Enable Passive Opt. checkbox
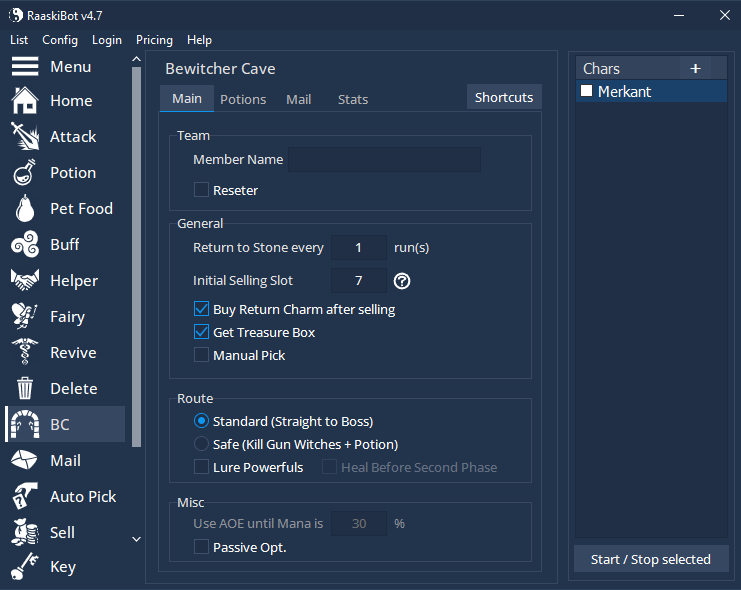The width and height of the screenshot is (741, 590). click(201, 547)
